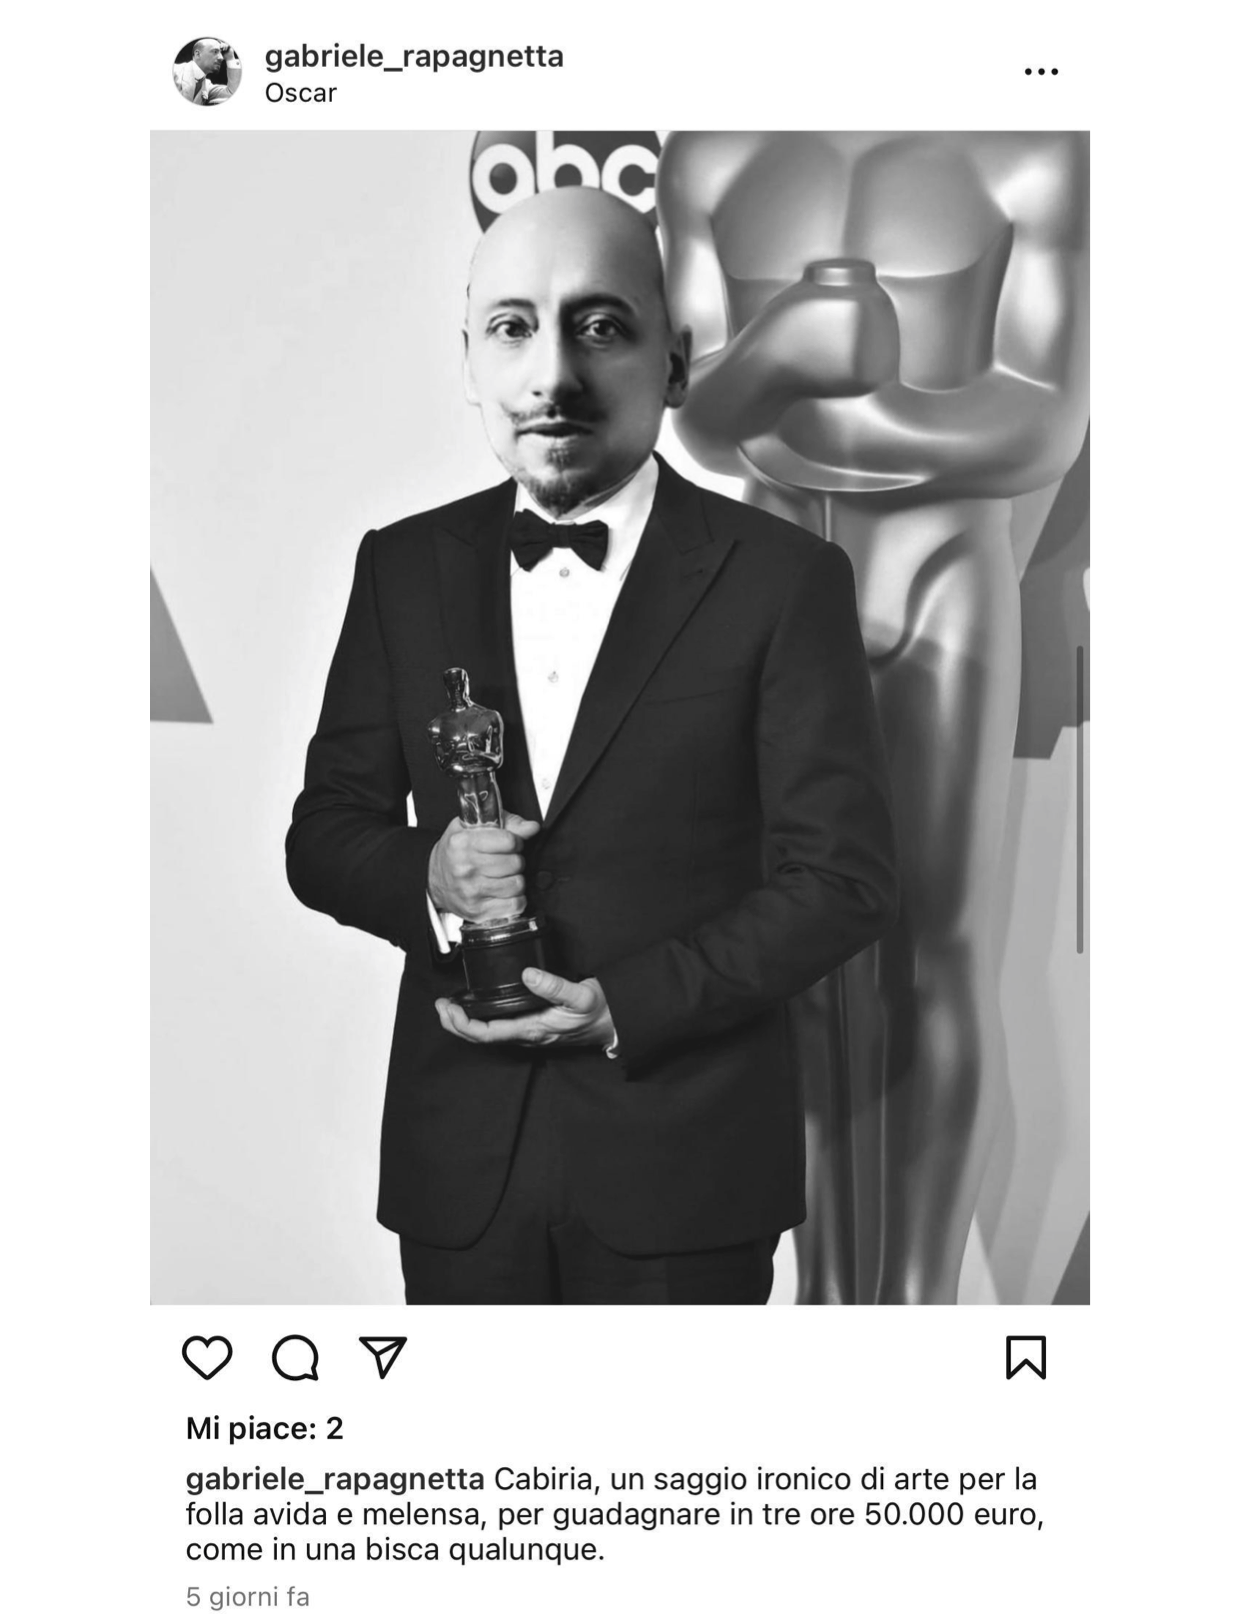Open comments with the speech bubble icon
The width and height of the screenshot is (1240, 1614).
(295, 1357)
